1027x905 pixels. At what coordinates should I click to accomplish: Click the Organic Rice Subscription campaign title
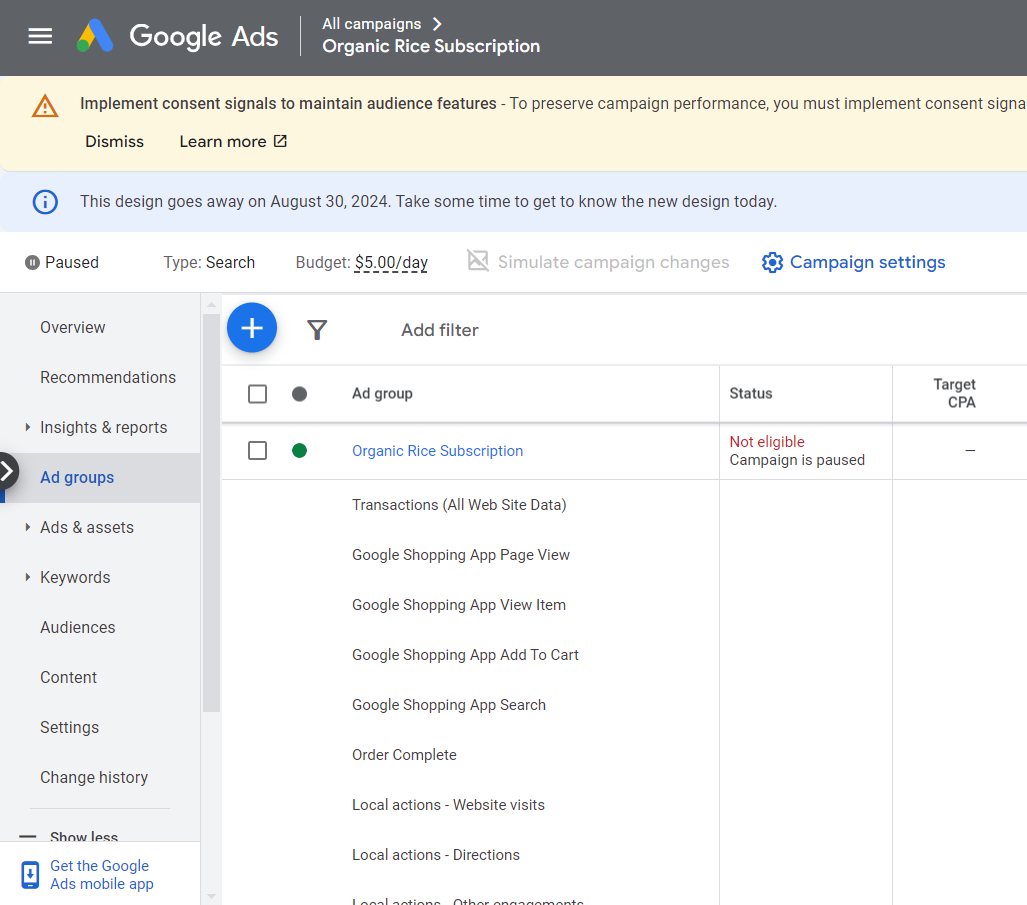431,46
